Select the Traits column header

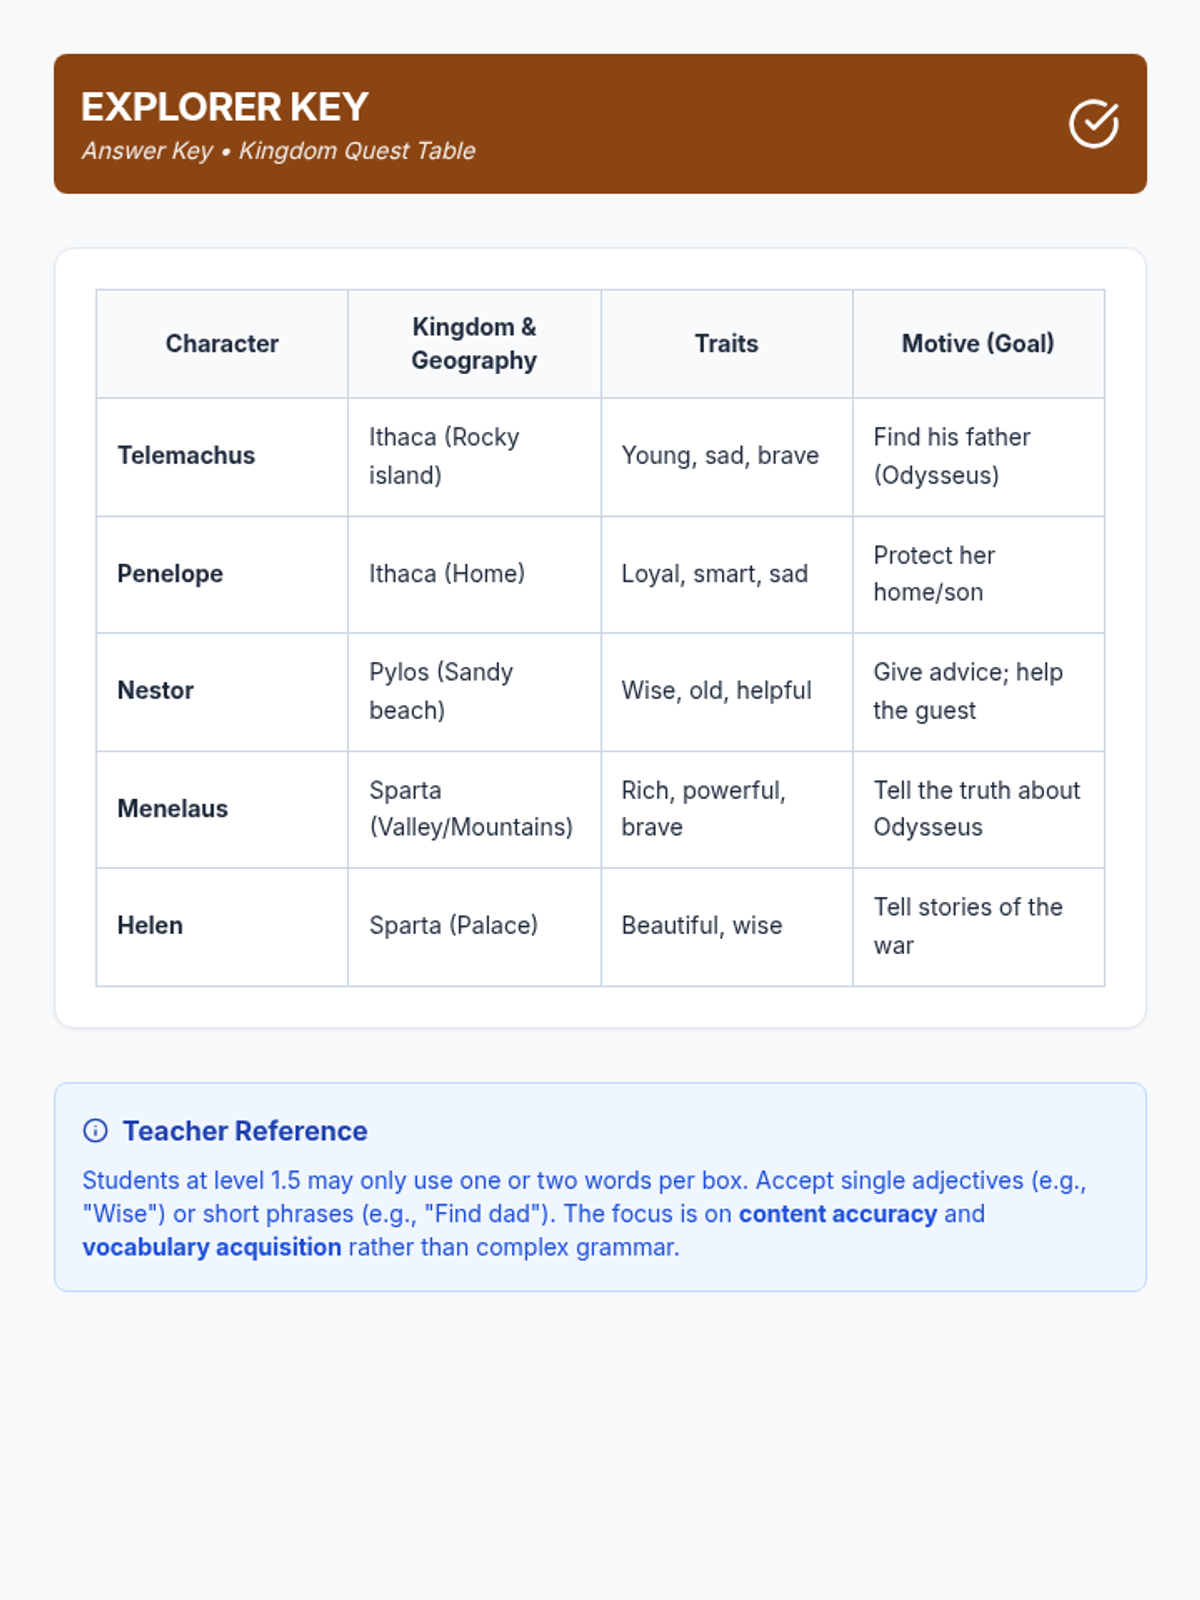click(x=726, y=344)
